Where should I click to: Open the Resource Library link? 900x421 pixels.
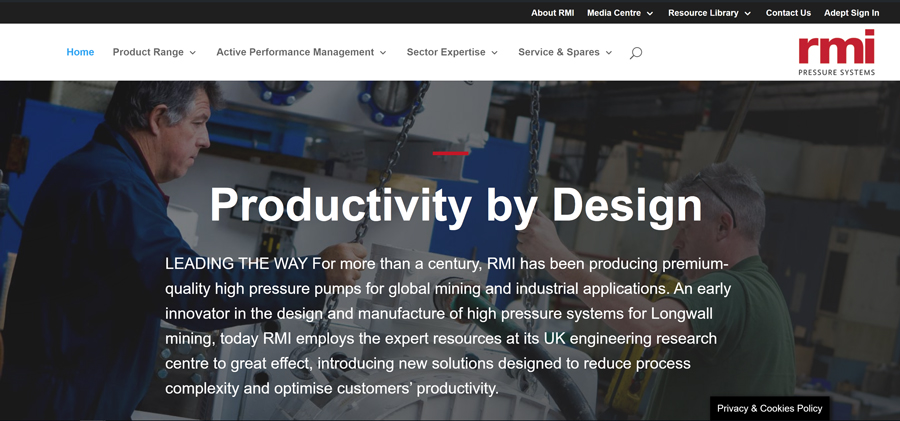pyautogui.click(x=703, y=13)
